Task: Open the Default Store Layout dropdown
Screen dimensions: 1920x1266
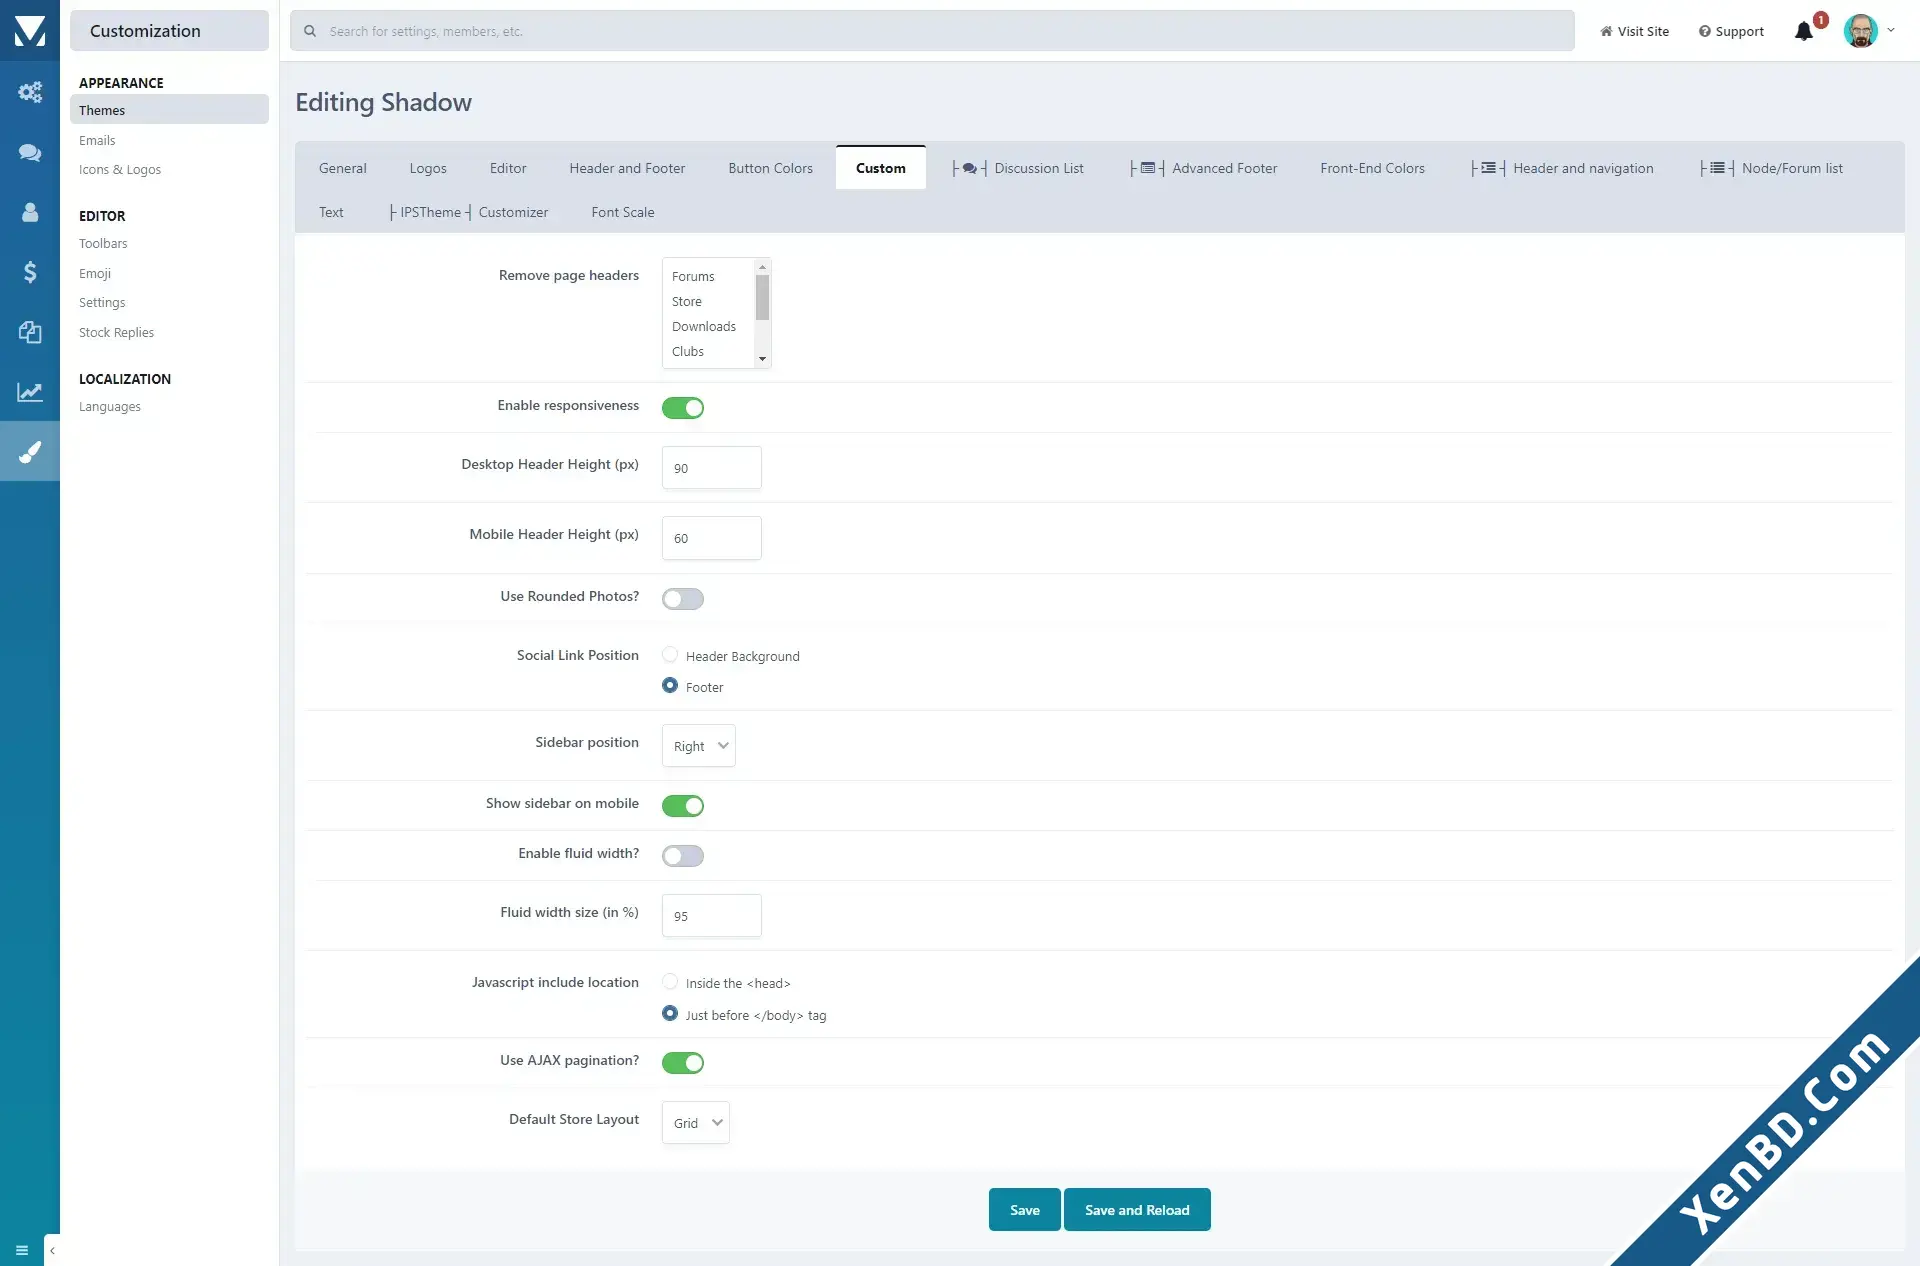Action: (x=696, y=1123)
